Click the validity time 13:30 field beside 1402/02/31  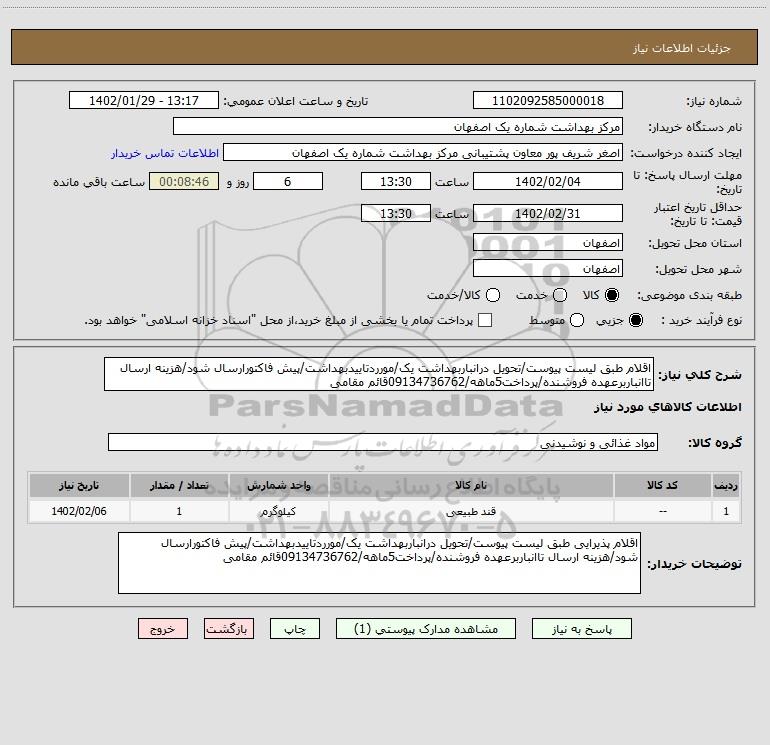coord(396,213)
